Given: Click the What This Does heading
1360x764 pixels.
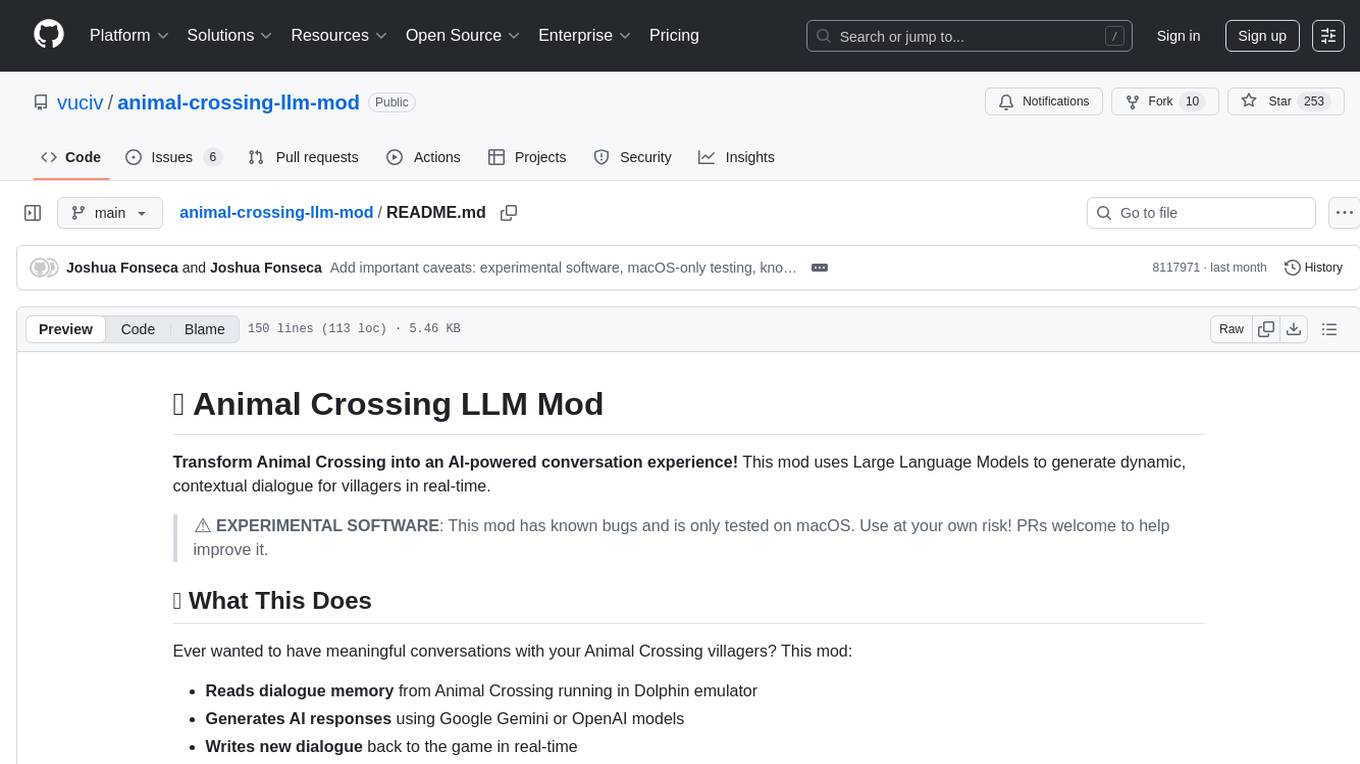Looking at the screenshot, I should point(272,600).
